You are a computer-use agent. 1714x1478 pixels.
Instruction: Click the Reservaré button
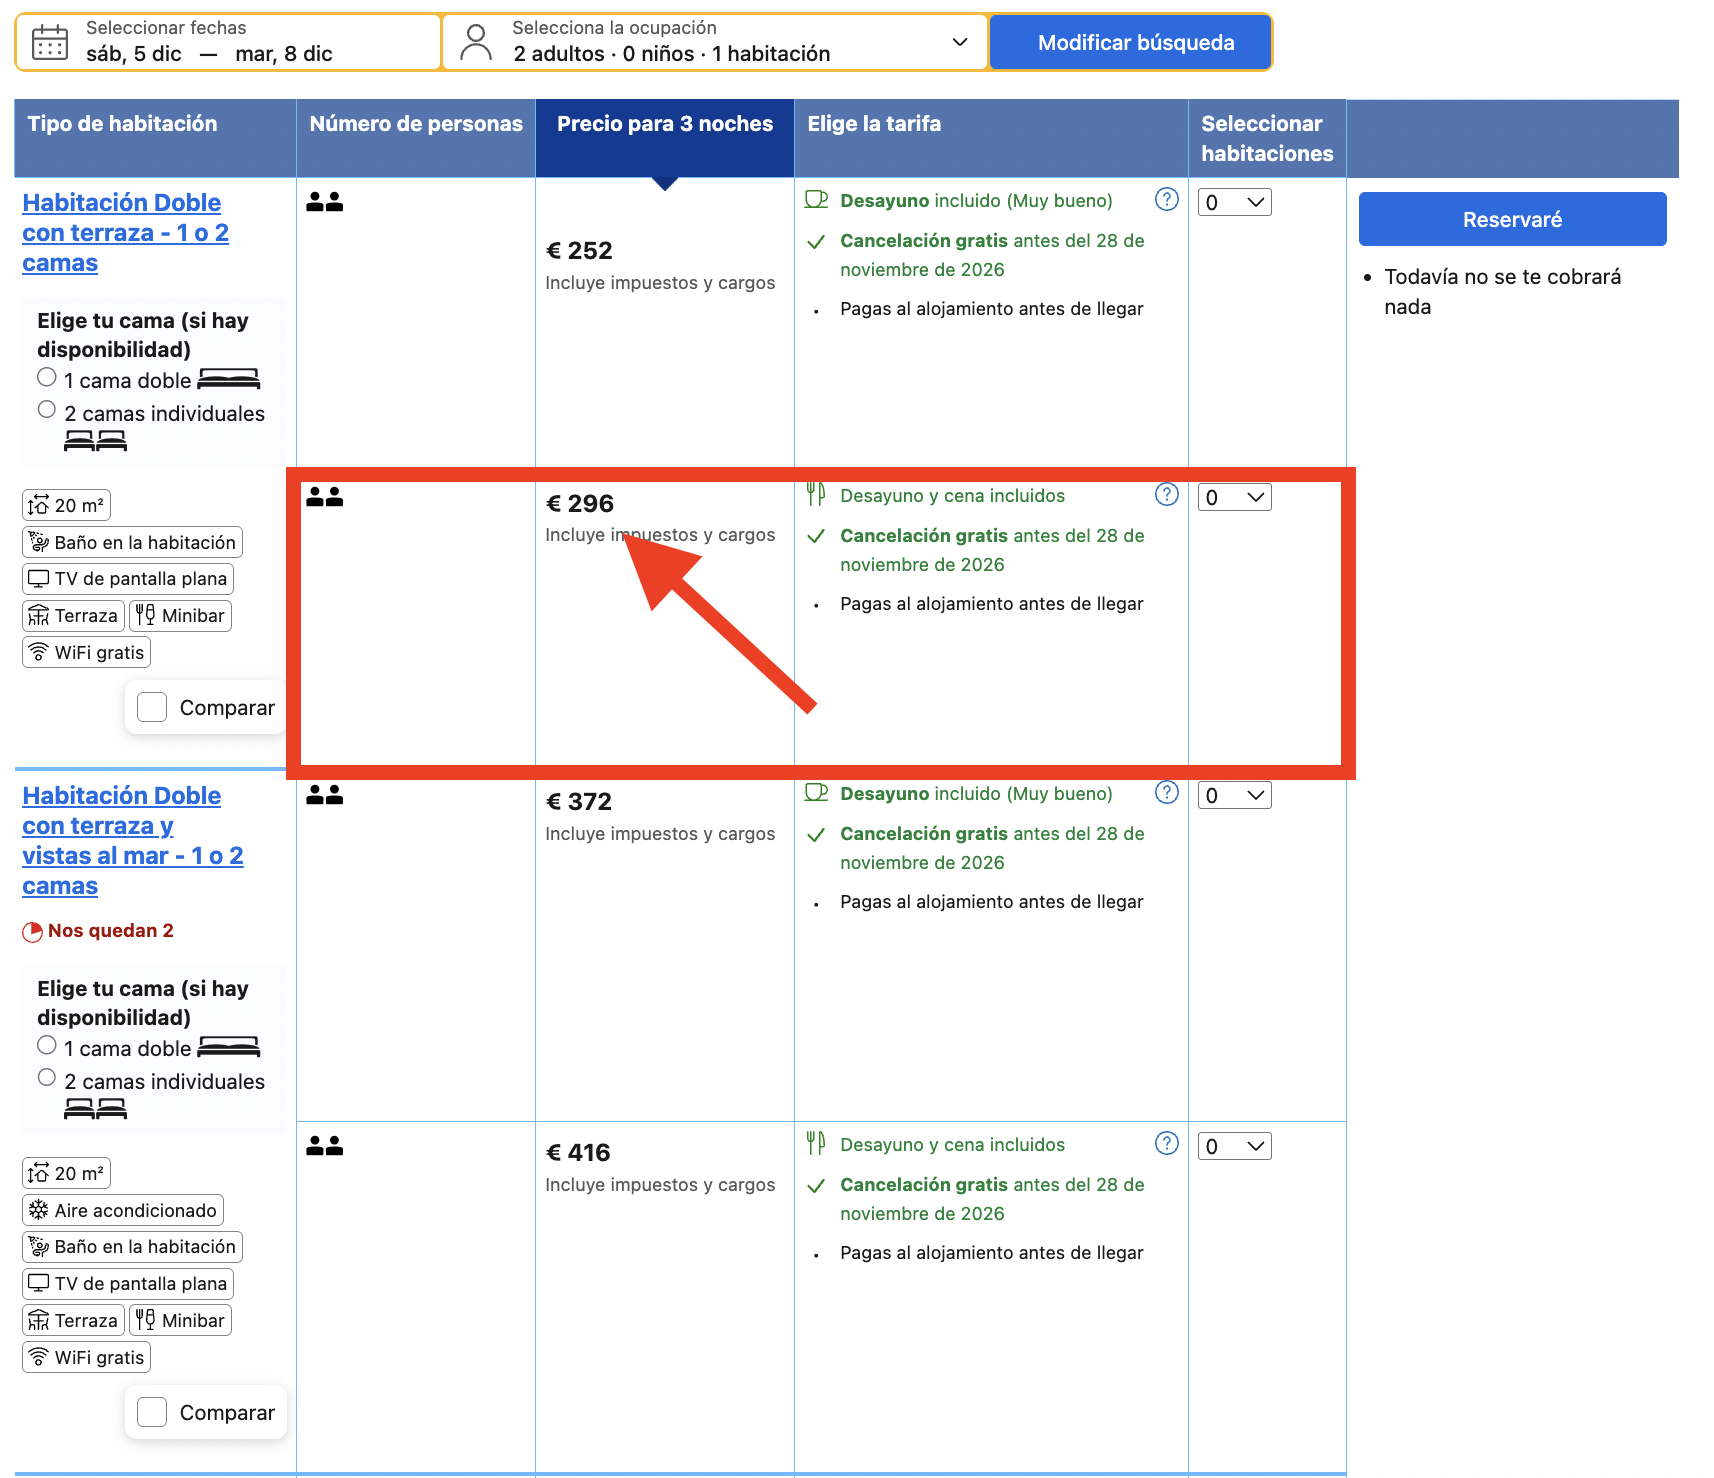click(x=1512, y=219)
